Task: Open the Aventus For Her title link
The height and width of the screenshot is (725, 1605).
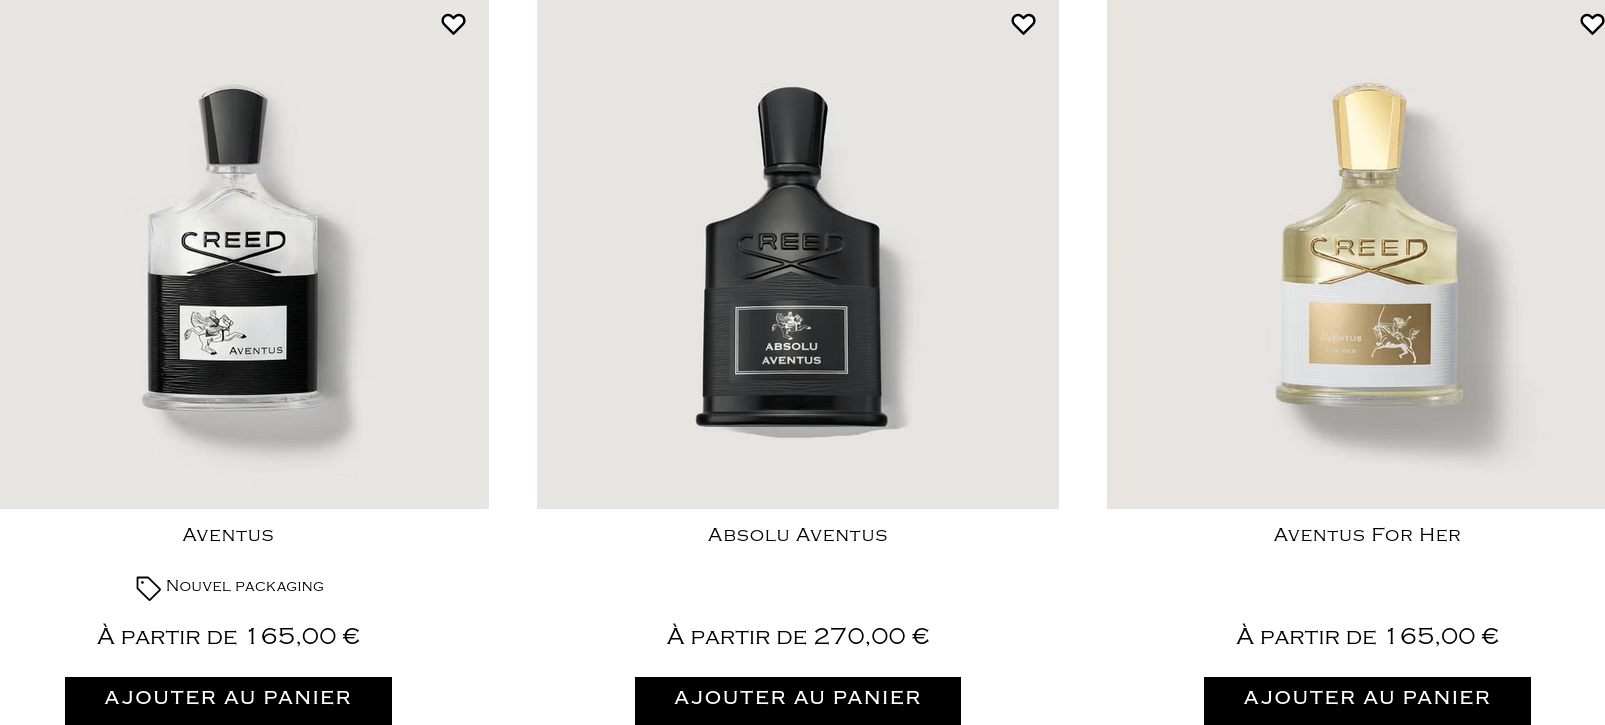Action: [1367, 535]
